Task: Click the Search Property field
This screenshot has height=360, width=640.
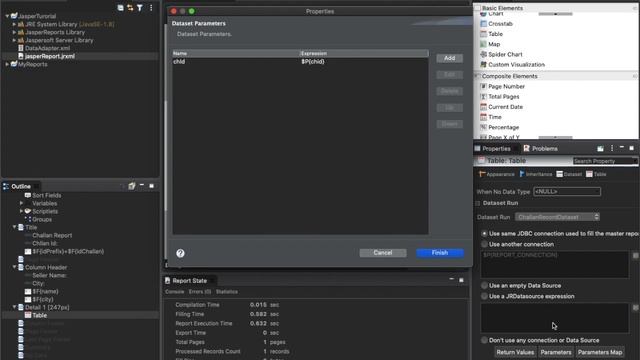Action: pos(605,161)
